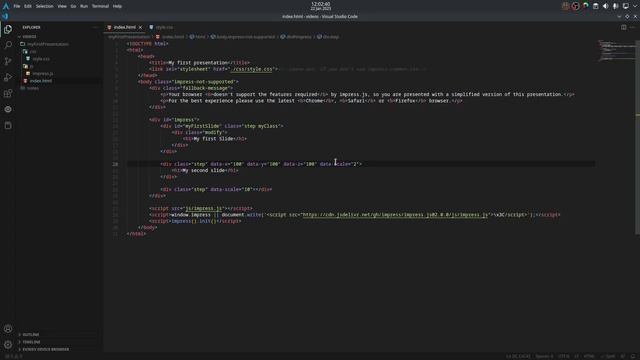
Task: Open editor More Actions ellipsis
Action: tap(632, 27)
